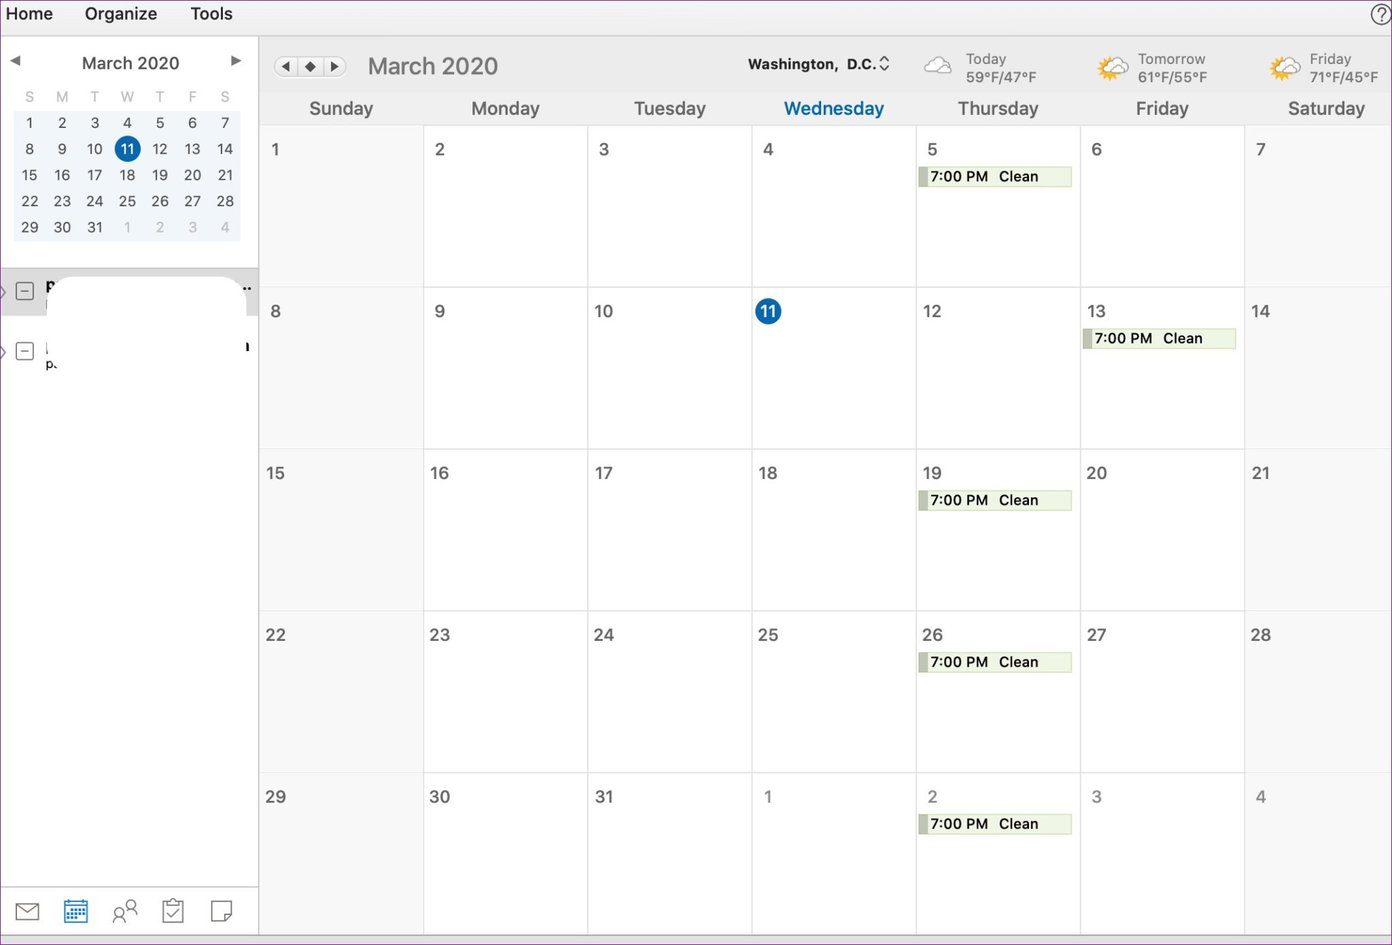
Task: Select date 31 in the mini calendar
Action: [95, 227]
